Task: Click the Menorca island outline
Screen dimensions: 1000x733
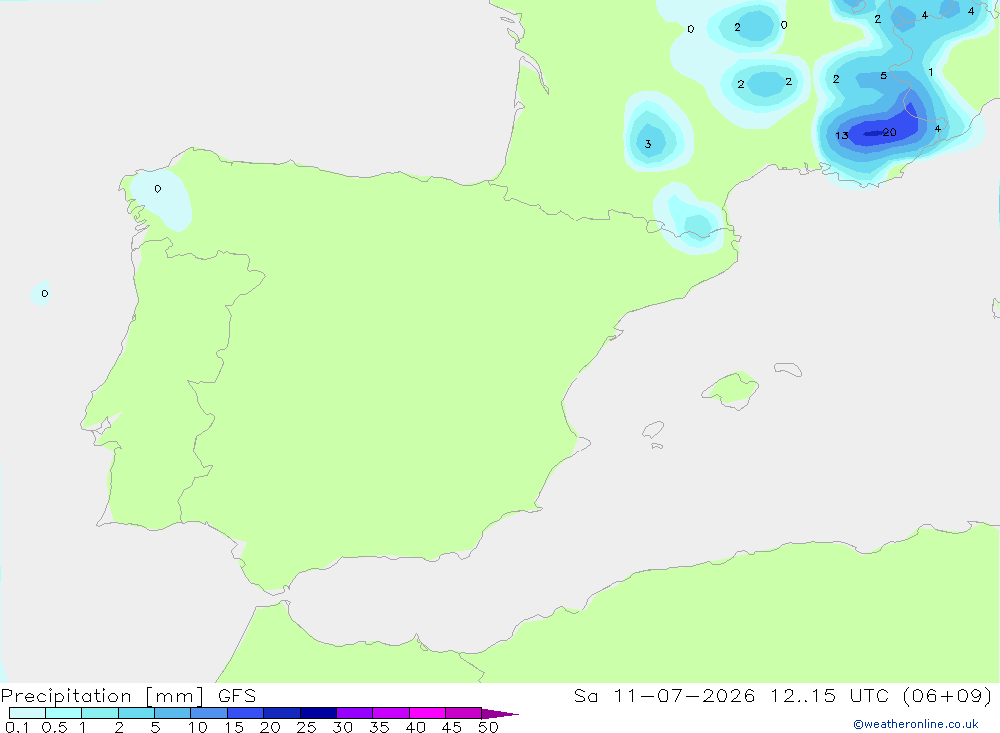Action: (788, 369)
